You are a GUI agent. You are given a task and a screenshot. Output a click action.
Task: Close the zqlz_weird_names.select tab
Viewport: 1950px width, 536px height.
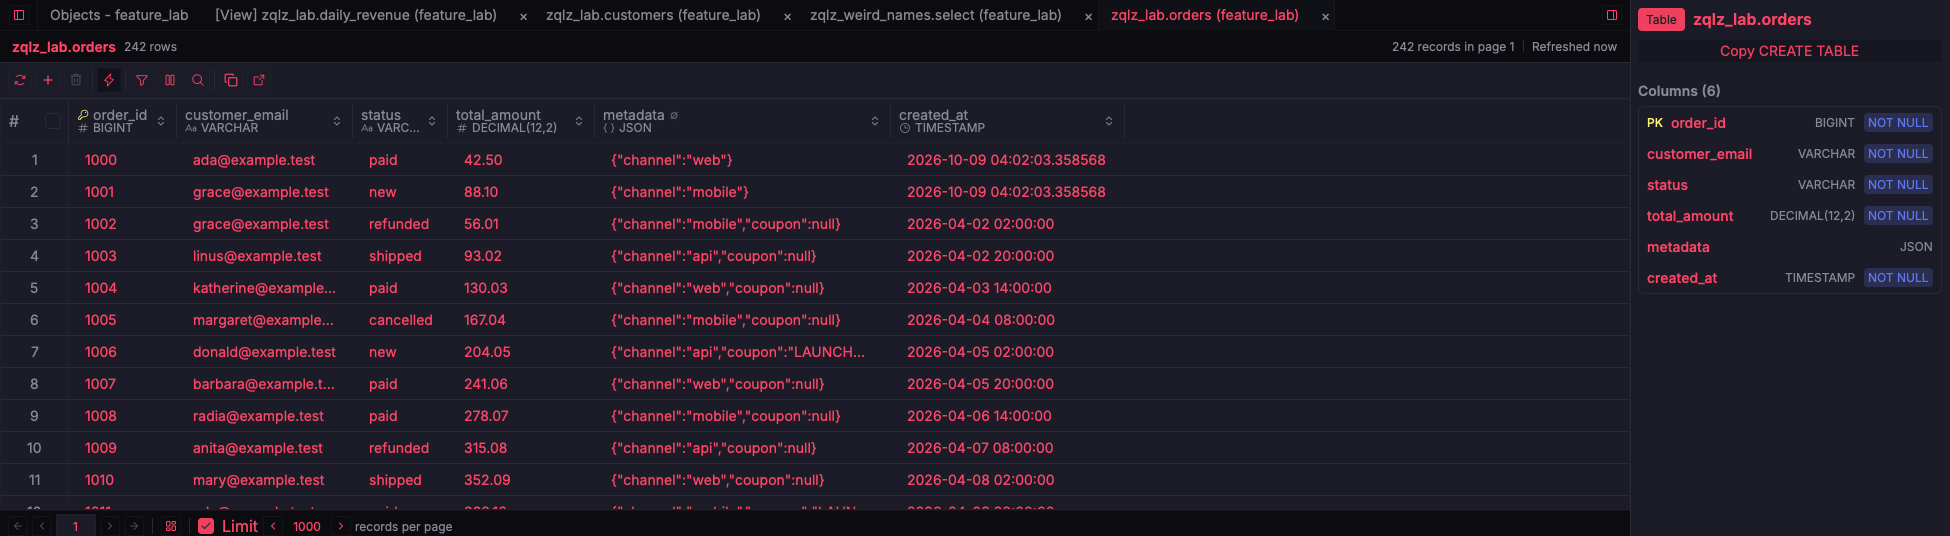click(1088, 16)
